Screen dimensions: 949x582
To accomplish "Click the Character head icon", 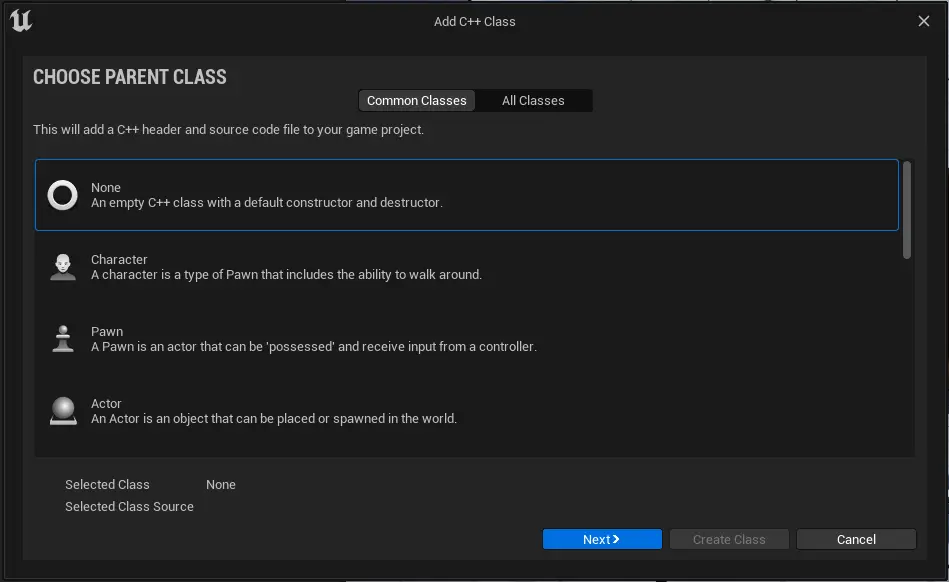I will [63, 267].
